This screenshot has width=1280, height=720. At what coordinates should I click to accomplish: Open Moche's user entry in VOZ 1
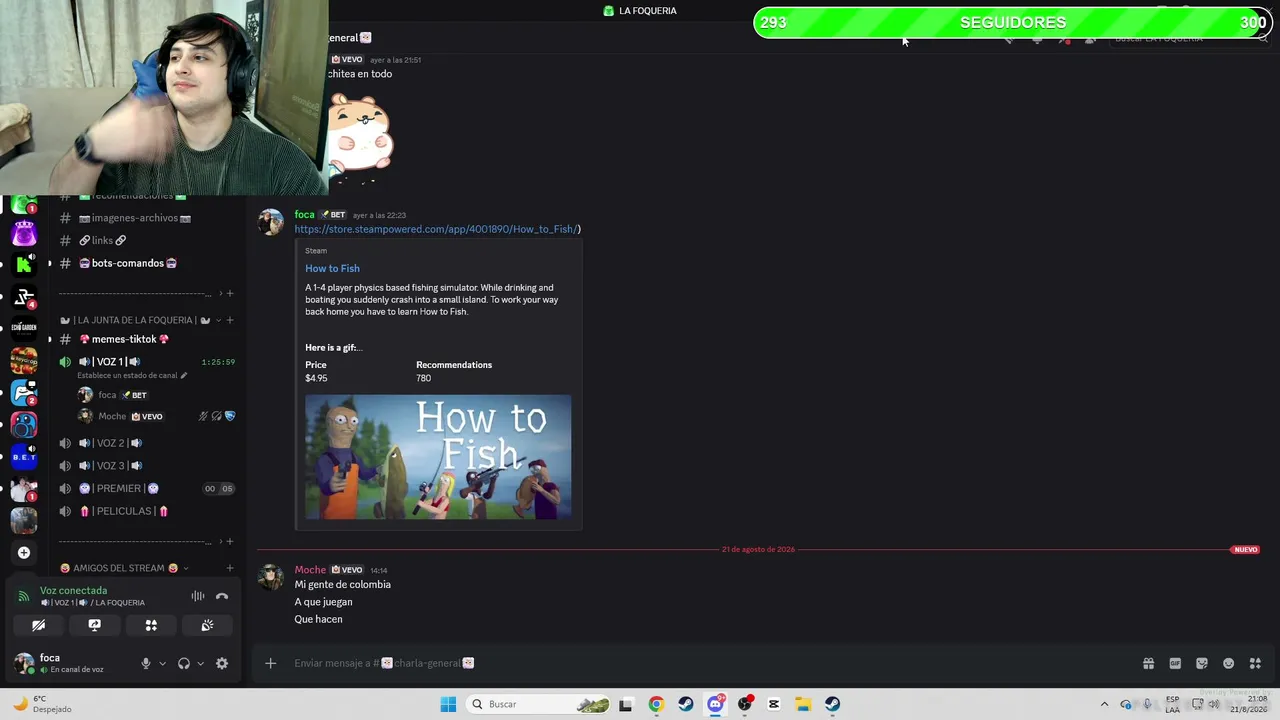click(155, 416)
